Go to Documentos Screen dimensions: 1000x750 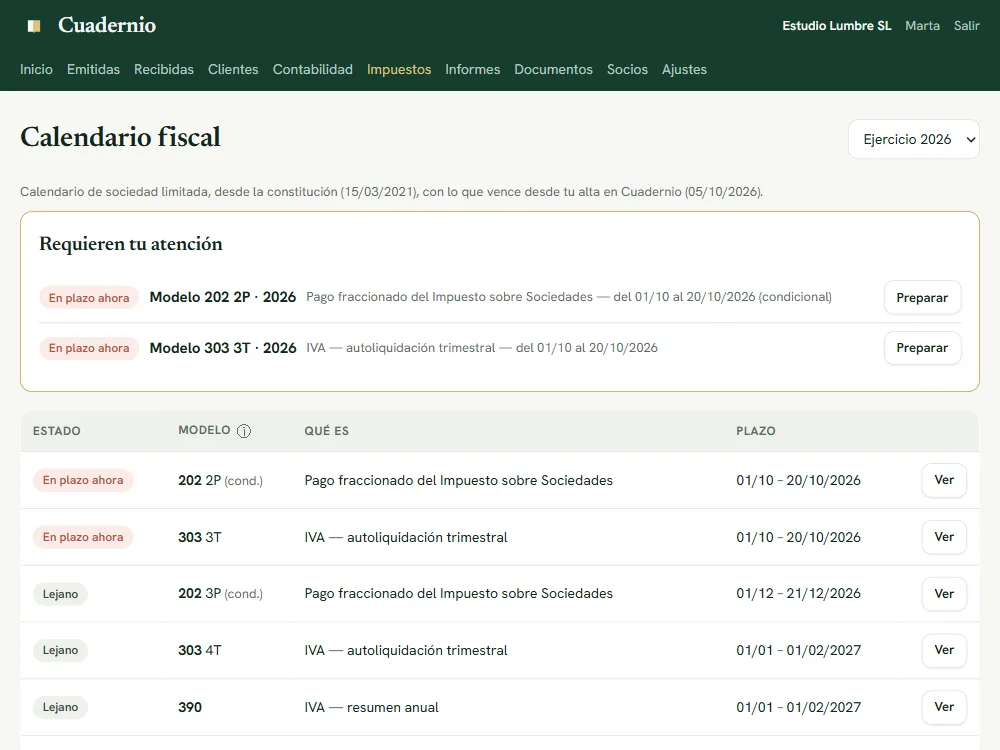pyautogui.click(x=554, y=70)
